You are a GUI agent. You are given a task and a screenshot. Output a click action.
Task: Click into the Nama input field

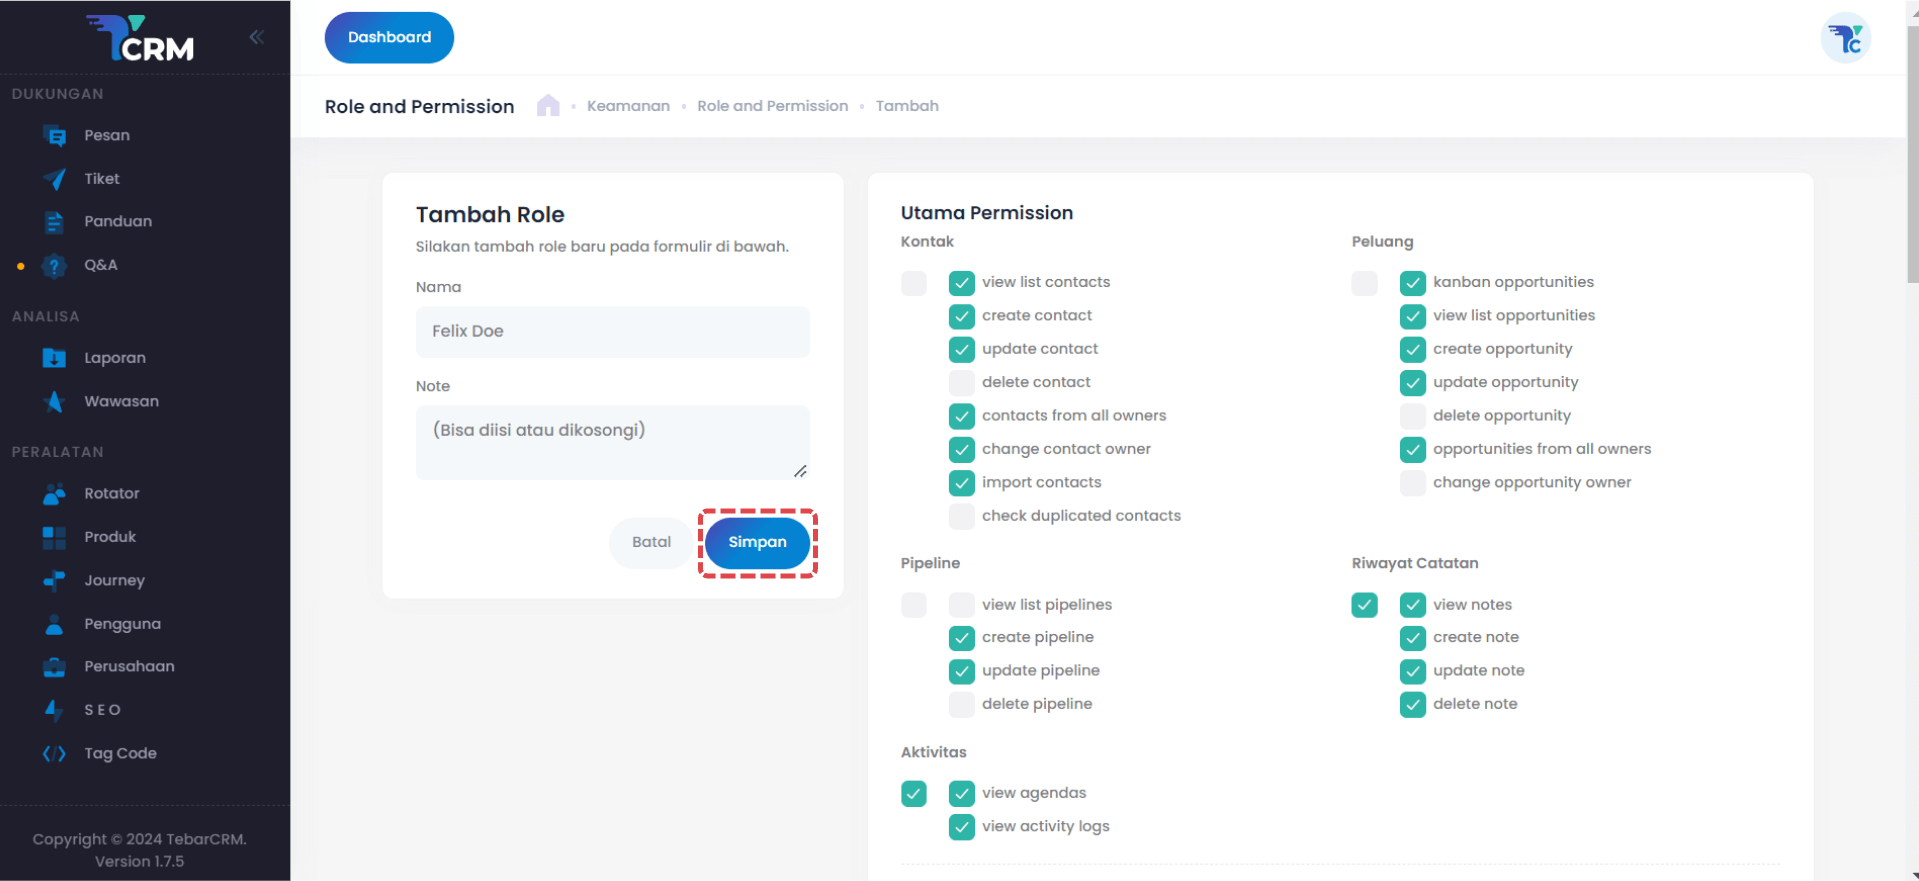tap(612, 332)
